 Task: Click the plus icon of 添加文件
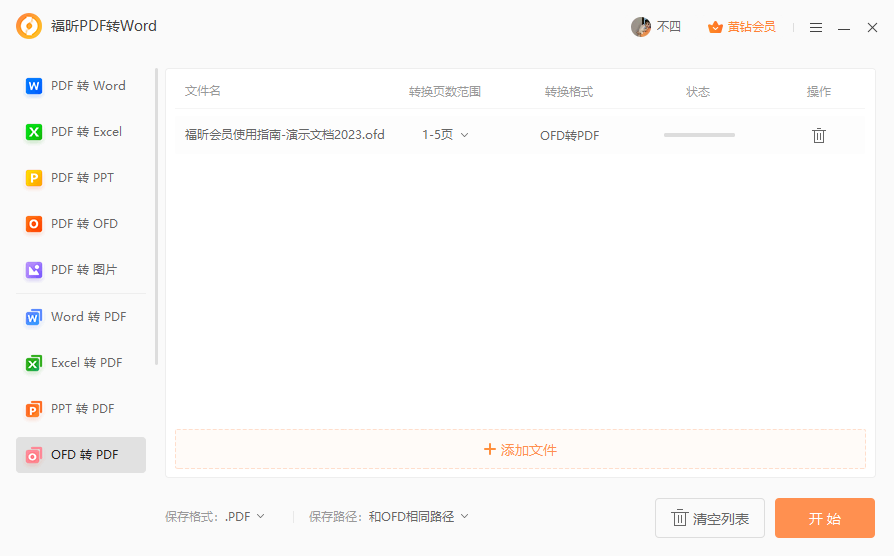(489, 449)
